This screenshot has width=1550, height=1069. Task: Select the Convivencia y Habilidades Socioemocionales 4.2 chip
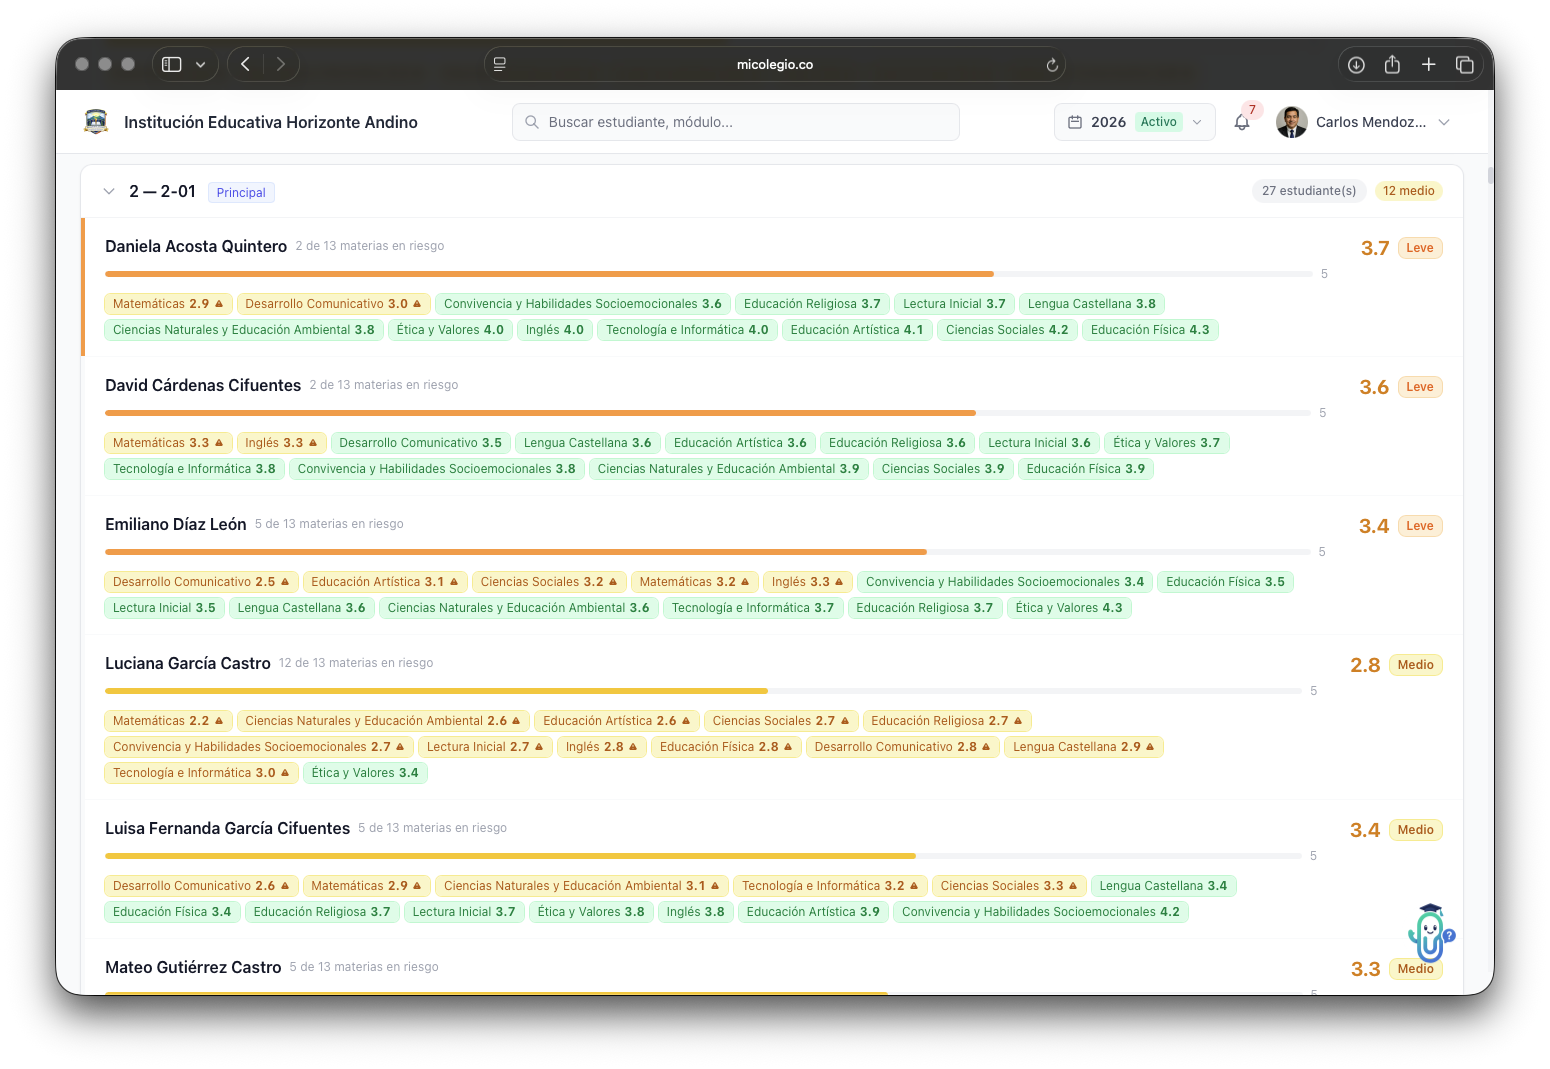1041,912
